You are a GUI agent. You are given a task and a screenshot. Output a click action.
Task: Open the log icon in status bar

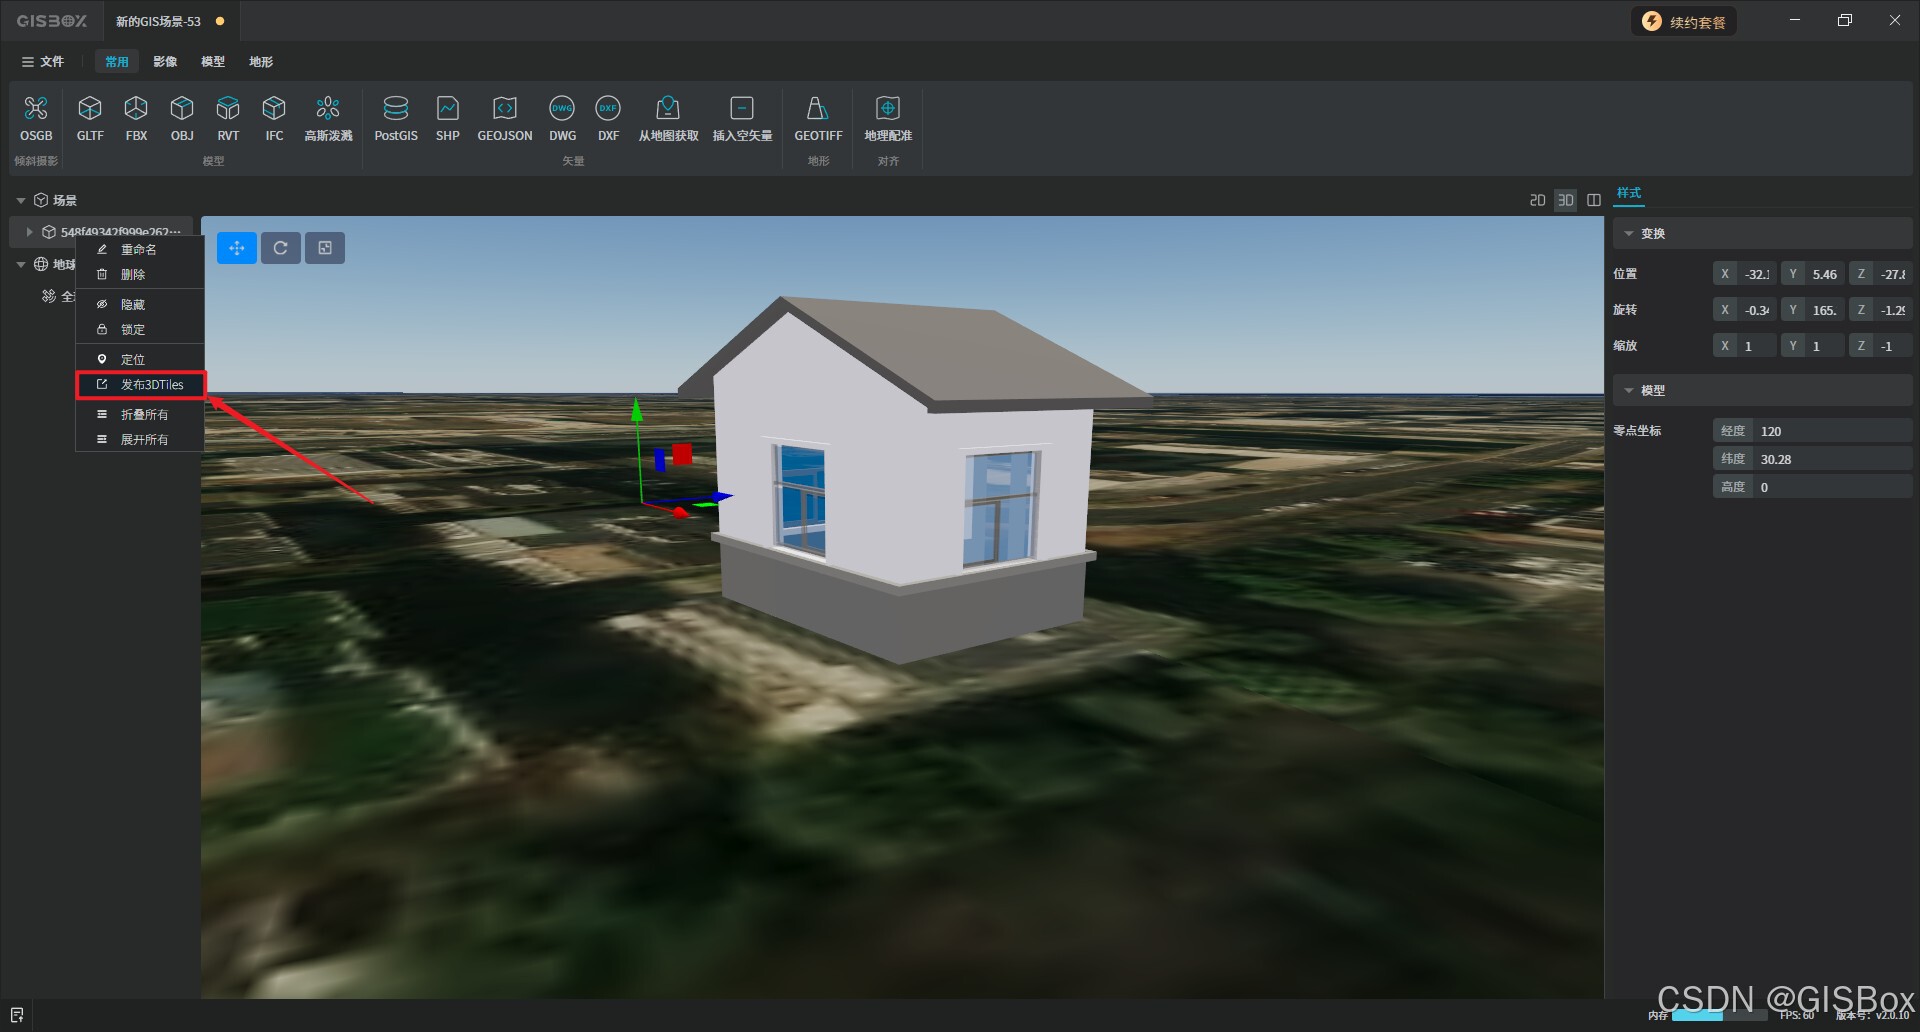pyautogui.click(x=17, y=1014)
